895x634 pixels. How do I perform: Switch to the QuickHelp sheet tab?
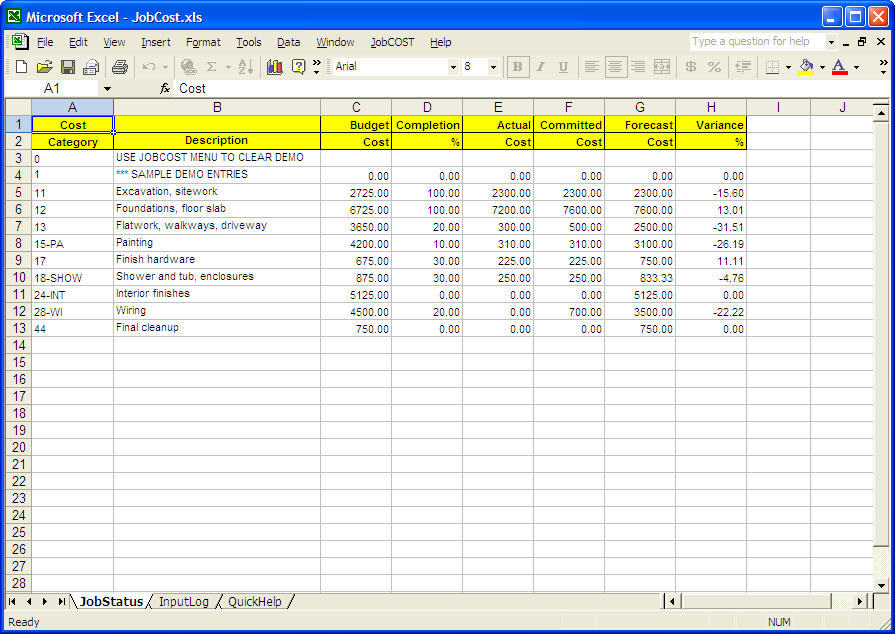255,602
